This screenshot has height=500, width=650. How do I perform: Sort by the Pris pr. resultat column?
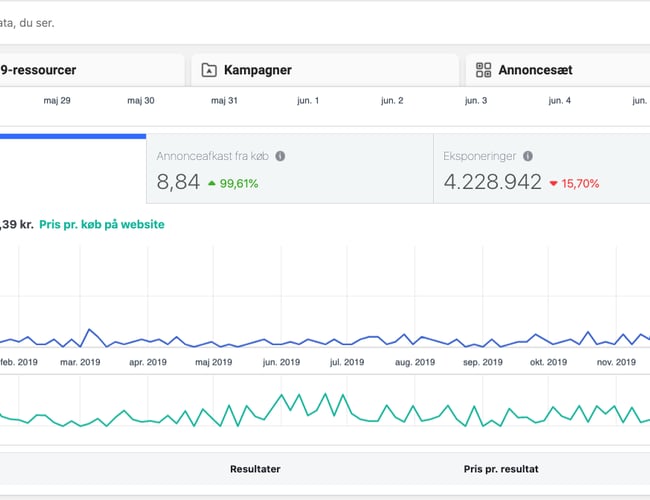[x=501, y=468]
